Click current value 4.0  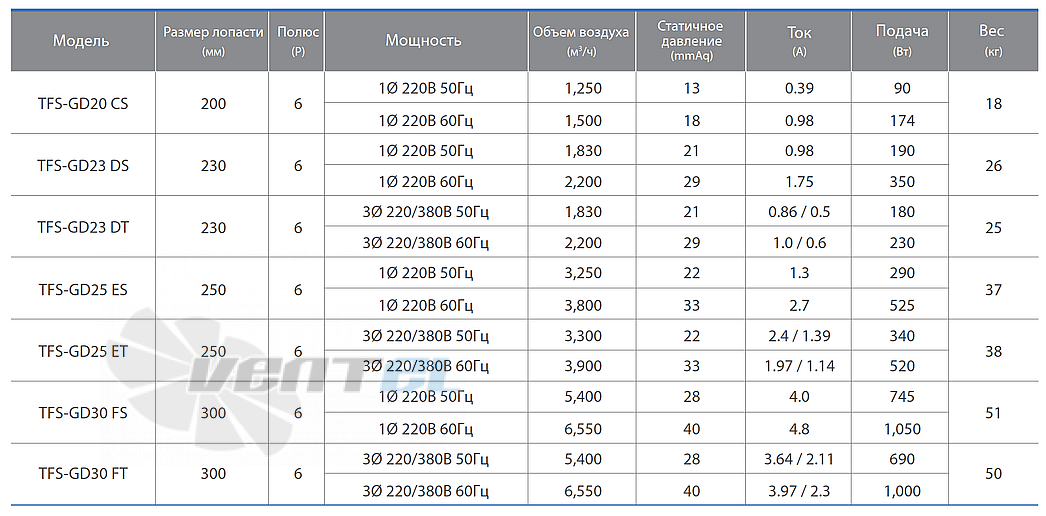(x=799, y=397)
